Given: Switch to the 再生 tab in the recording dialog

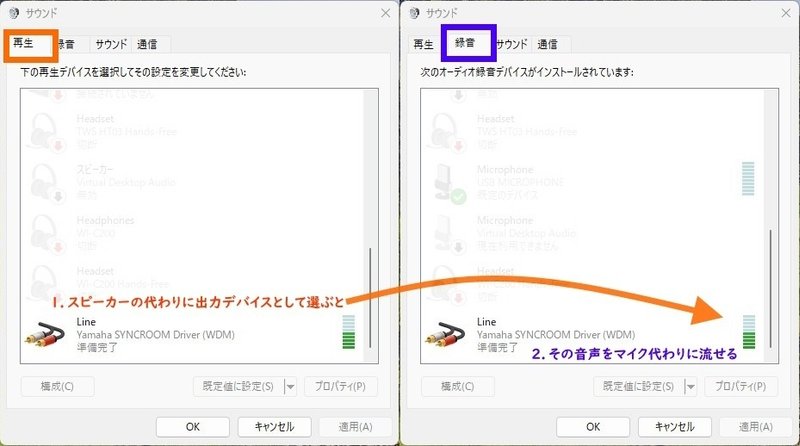Looking at the screenshot, I should pos(423,44).
